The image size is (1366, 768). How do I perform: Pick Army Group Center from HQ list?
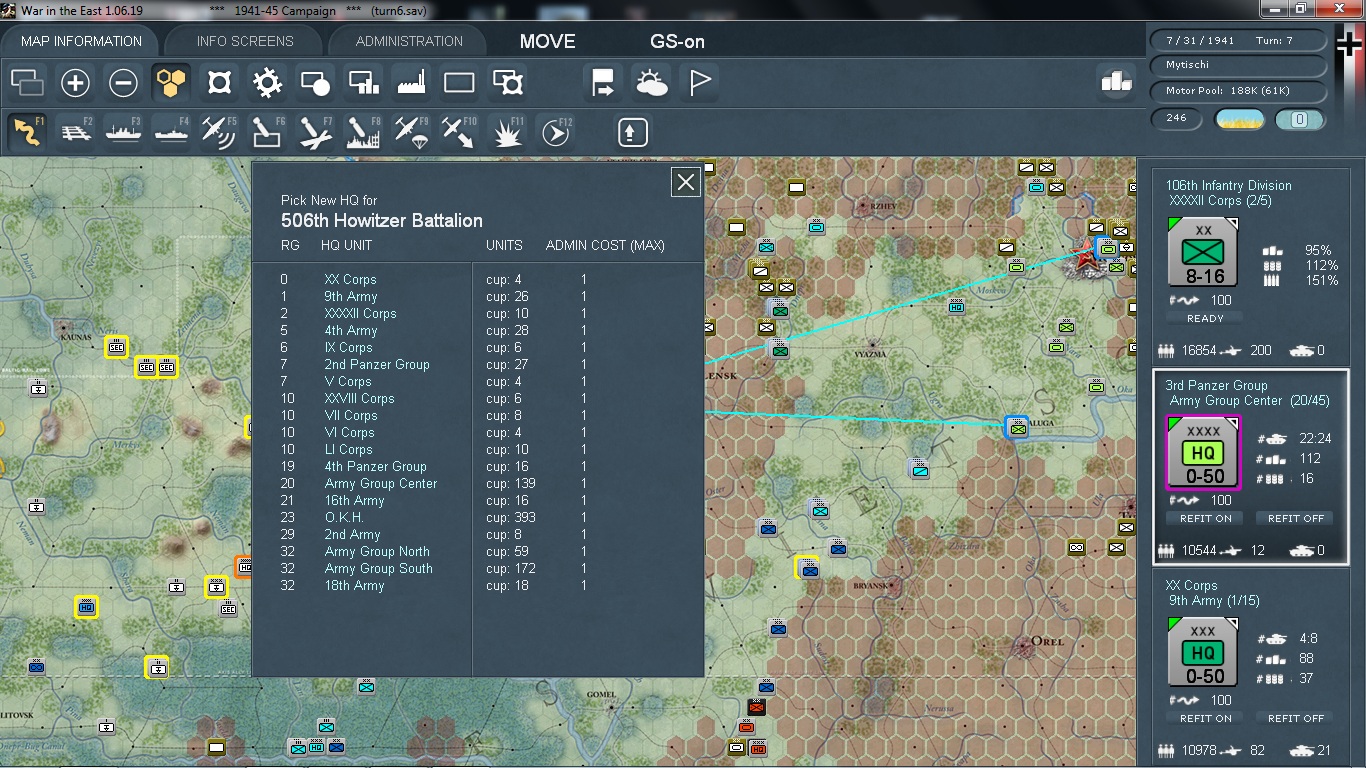point(381,483)
